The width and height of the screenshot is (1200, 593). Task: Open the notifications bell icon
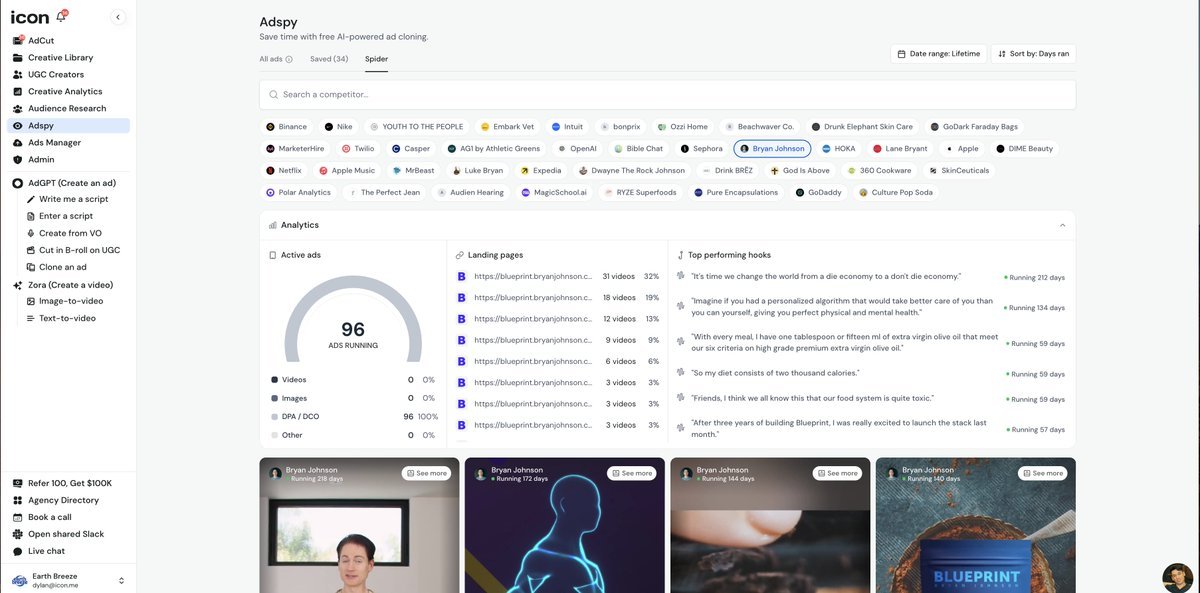pos(61,17)
